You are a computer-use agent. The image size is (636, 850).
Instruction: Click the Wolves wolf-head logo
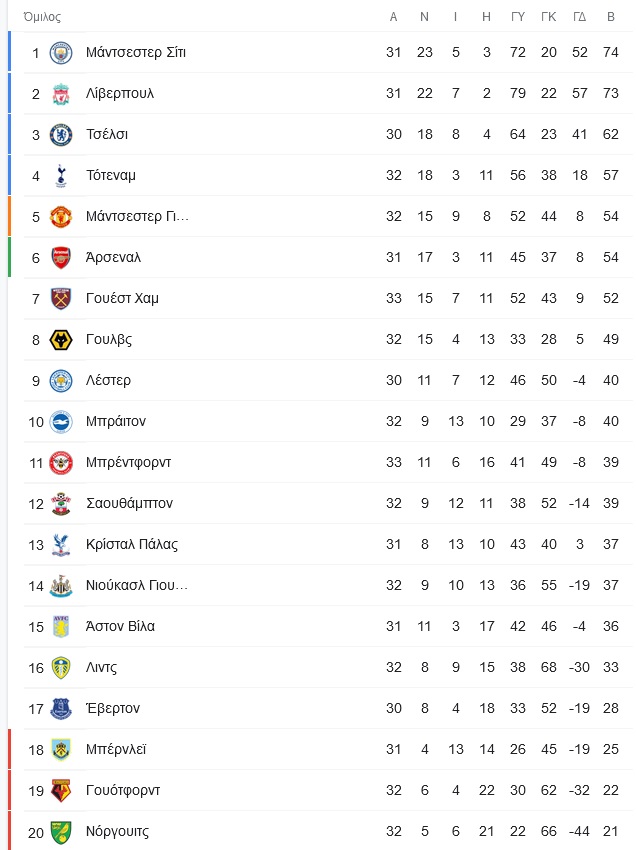(61, 340)
